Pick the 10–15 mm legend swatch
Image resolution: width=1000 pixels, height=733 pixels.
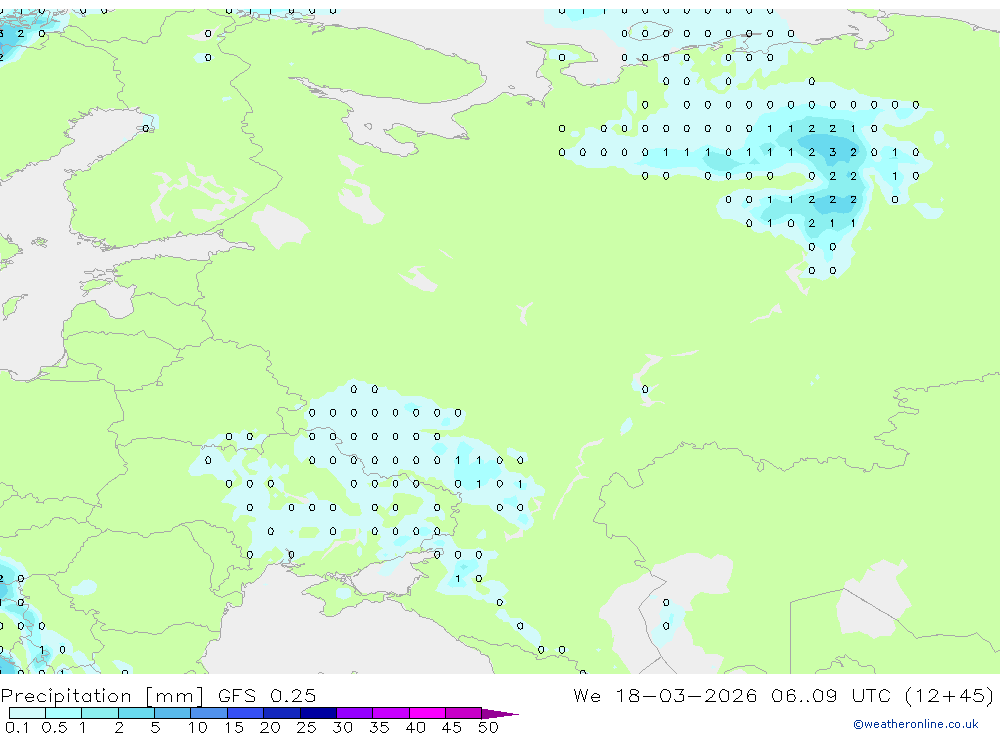209,713
